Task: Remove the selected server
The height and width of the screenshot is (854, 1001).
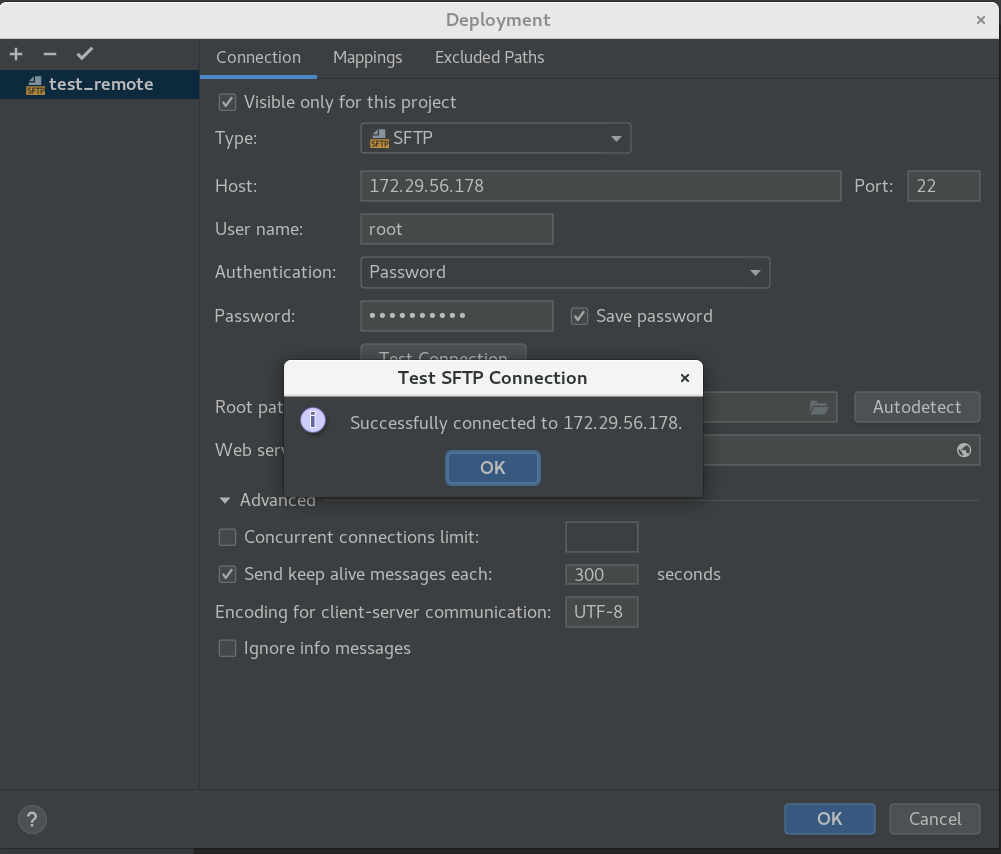Action: 49,53
